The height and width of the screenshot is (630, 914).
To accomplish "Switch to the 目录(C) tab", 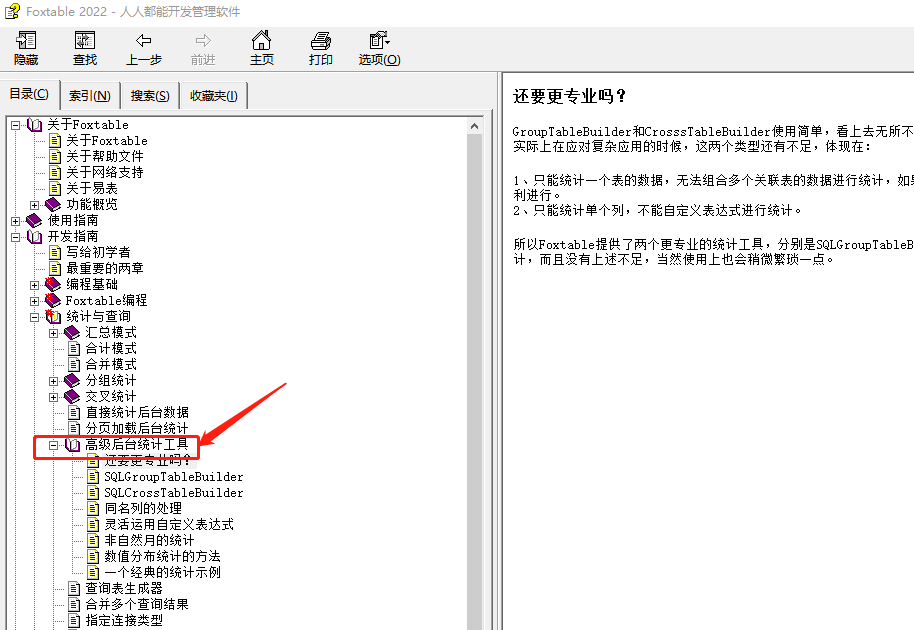I will (29, 94).
